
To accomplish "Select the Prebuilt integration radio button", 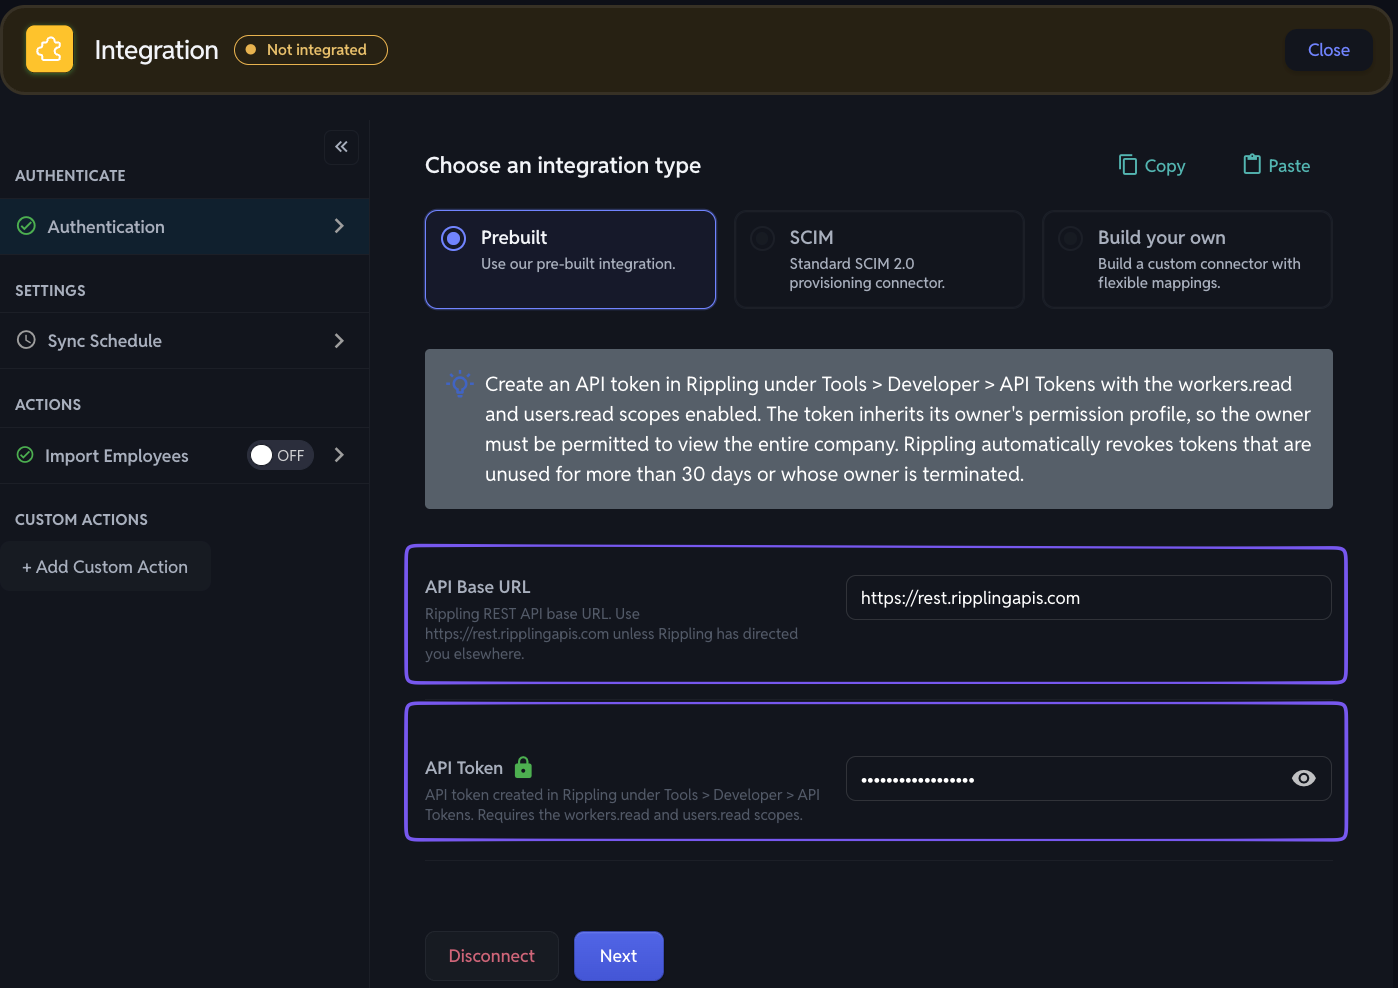I will click(454, 238).
